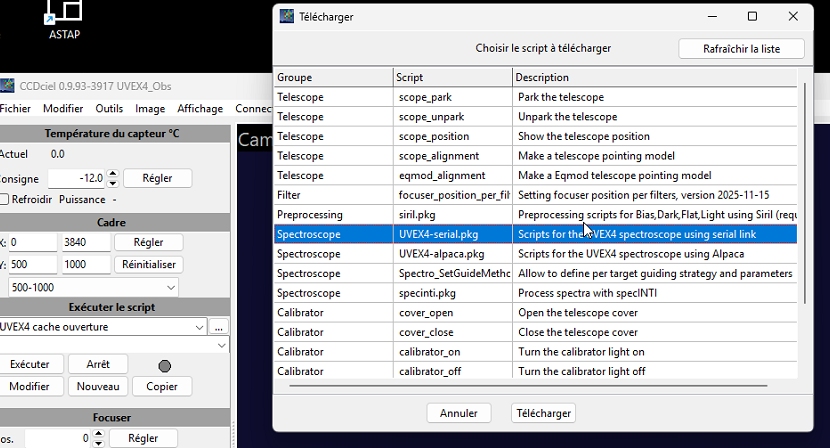Image resolution: width=830 pixels, height=448 pixels.
Task: Click the browse script '...' button
Action: click(x=219, y=327)
